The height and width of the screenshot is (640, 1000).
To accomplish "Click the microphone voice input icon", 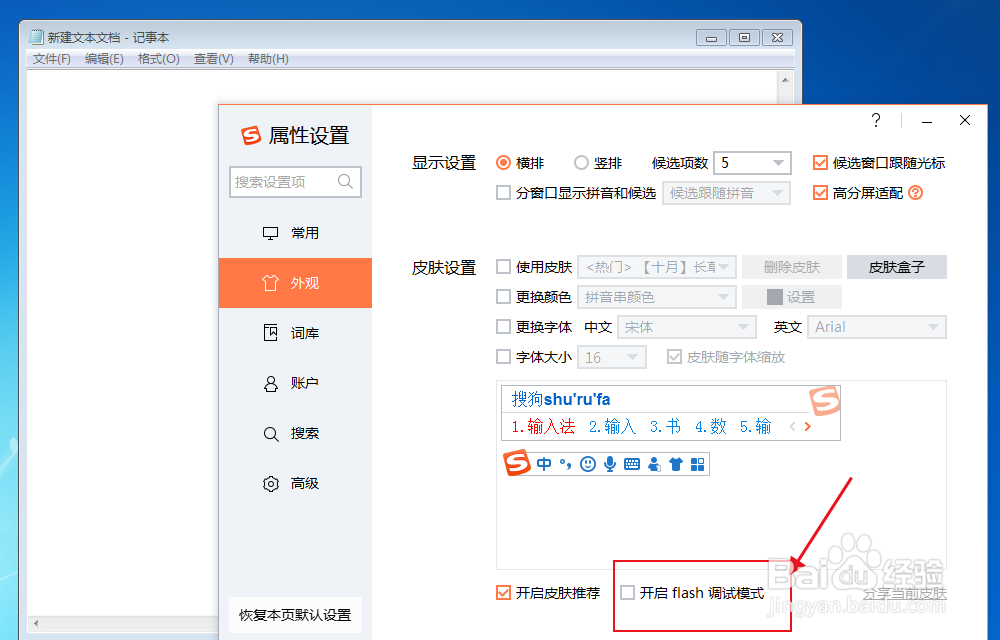I will coord(610,464).
